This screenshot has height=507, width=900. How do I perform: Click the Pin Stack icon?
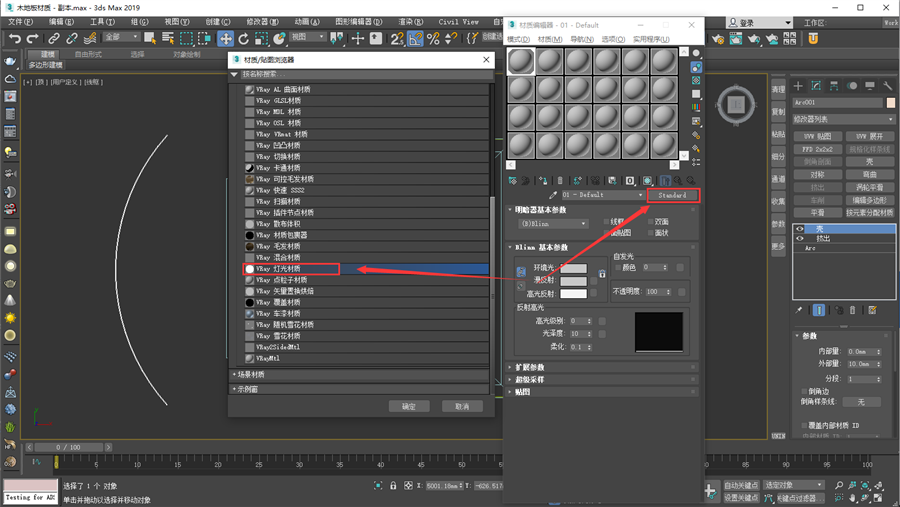[798, 310]
